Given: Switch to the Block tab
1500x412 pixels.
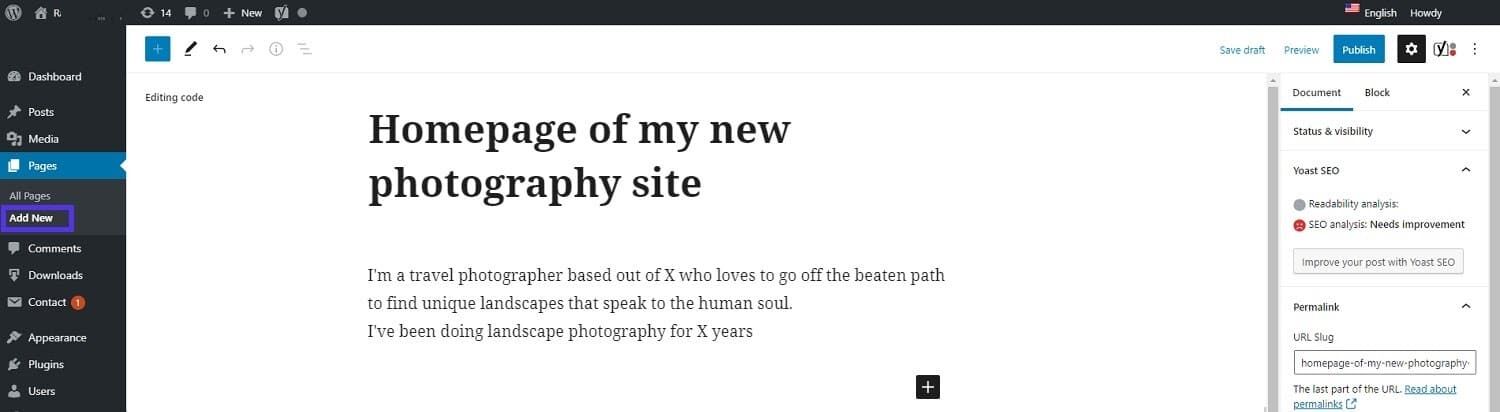Looking at the screenshot, I should pyautogui.click(x=1377, y=92).
